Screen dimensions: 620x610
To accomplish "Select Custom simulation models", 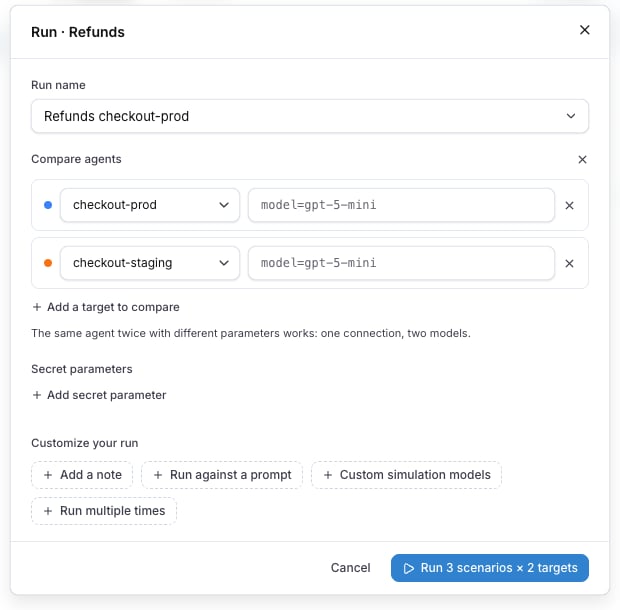I will pyautogui.click(x=406, y=475).
